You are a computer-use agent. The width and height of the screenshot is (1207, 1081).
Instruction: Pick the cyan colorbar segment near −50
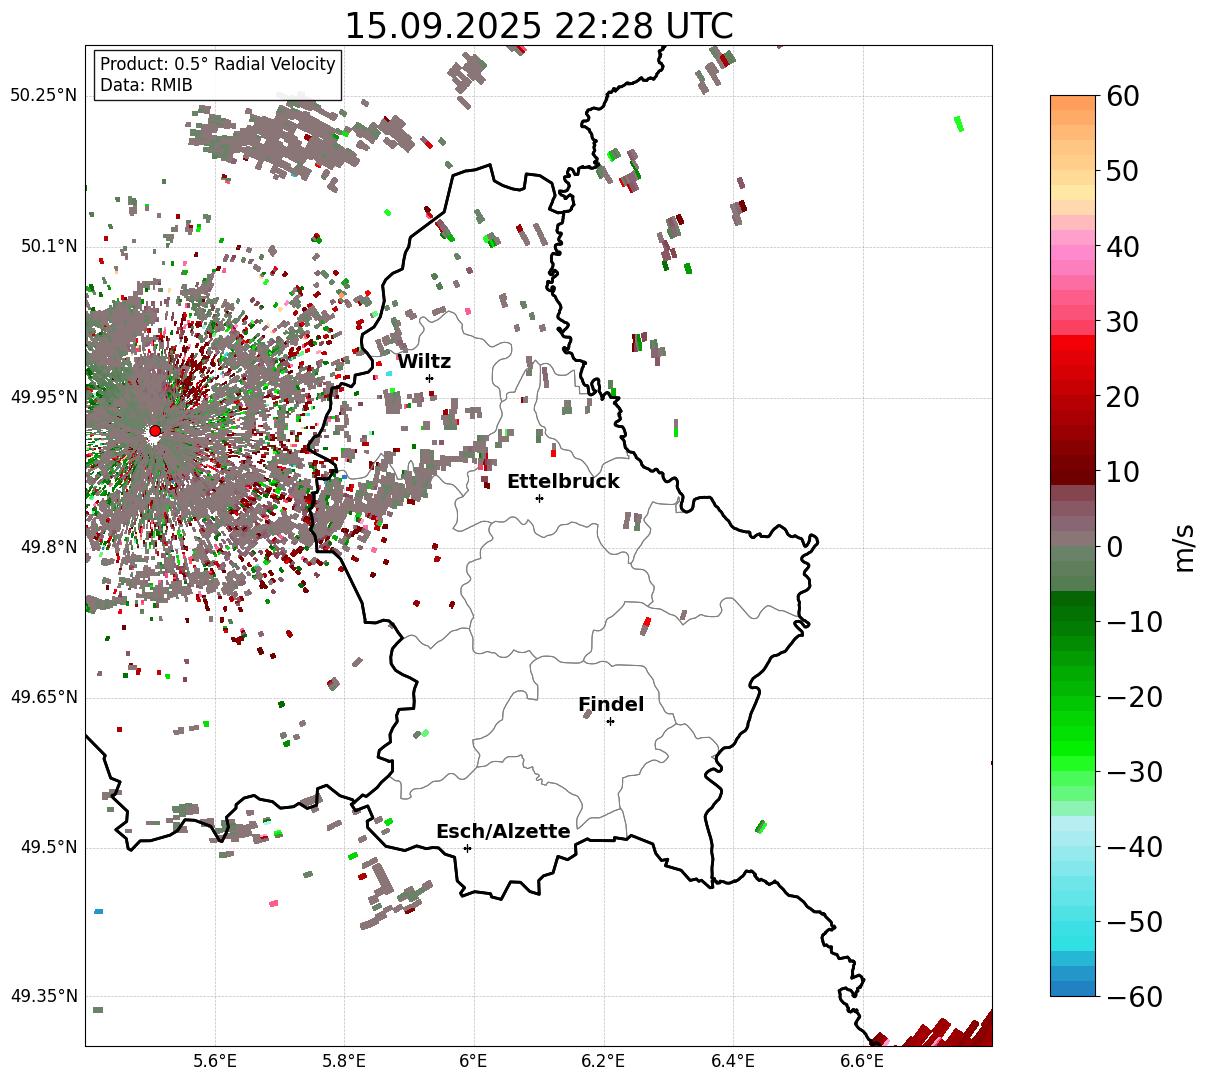pos(1073,928)
